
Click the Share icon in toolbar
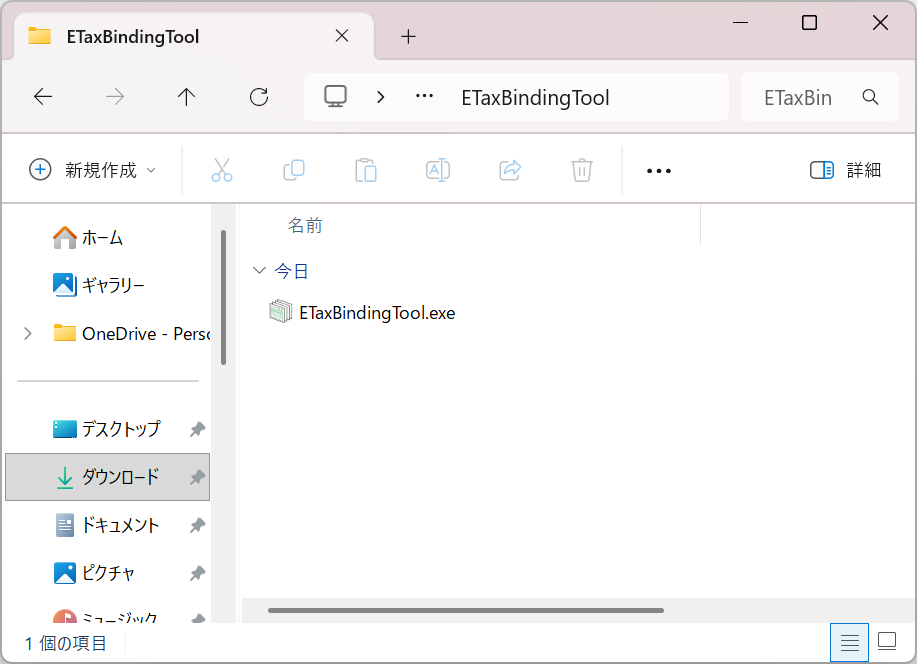(x=510, y=170)
